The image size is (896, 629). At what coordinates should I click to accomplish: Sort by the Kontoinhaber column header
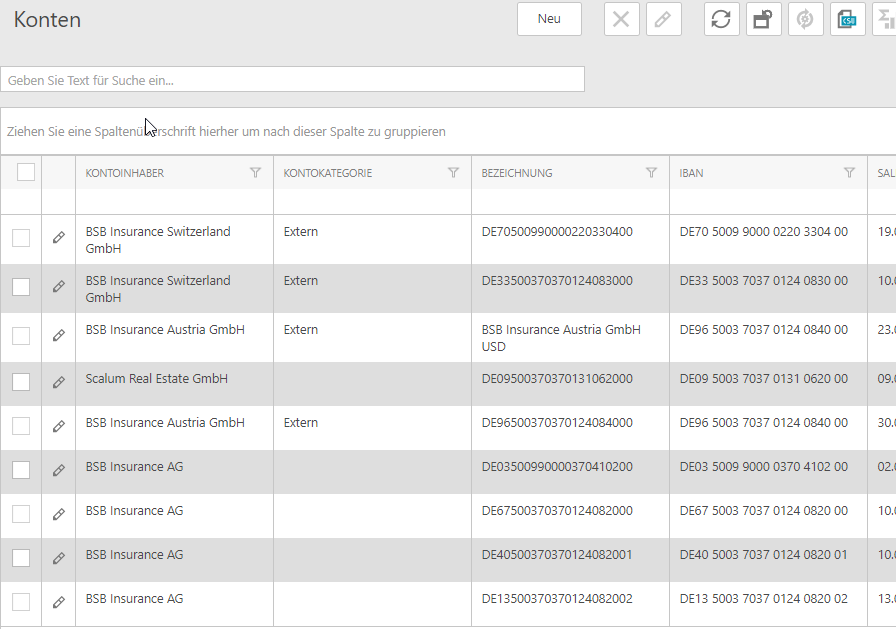point(125,173)
